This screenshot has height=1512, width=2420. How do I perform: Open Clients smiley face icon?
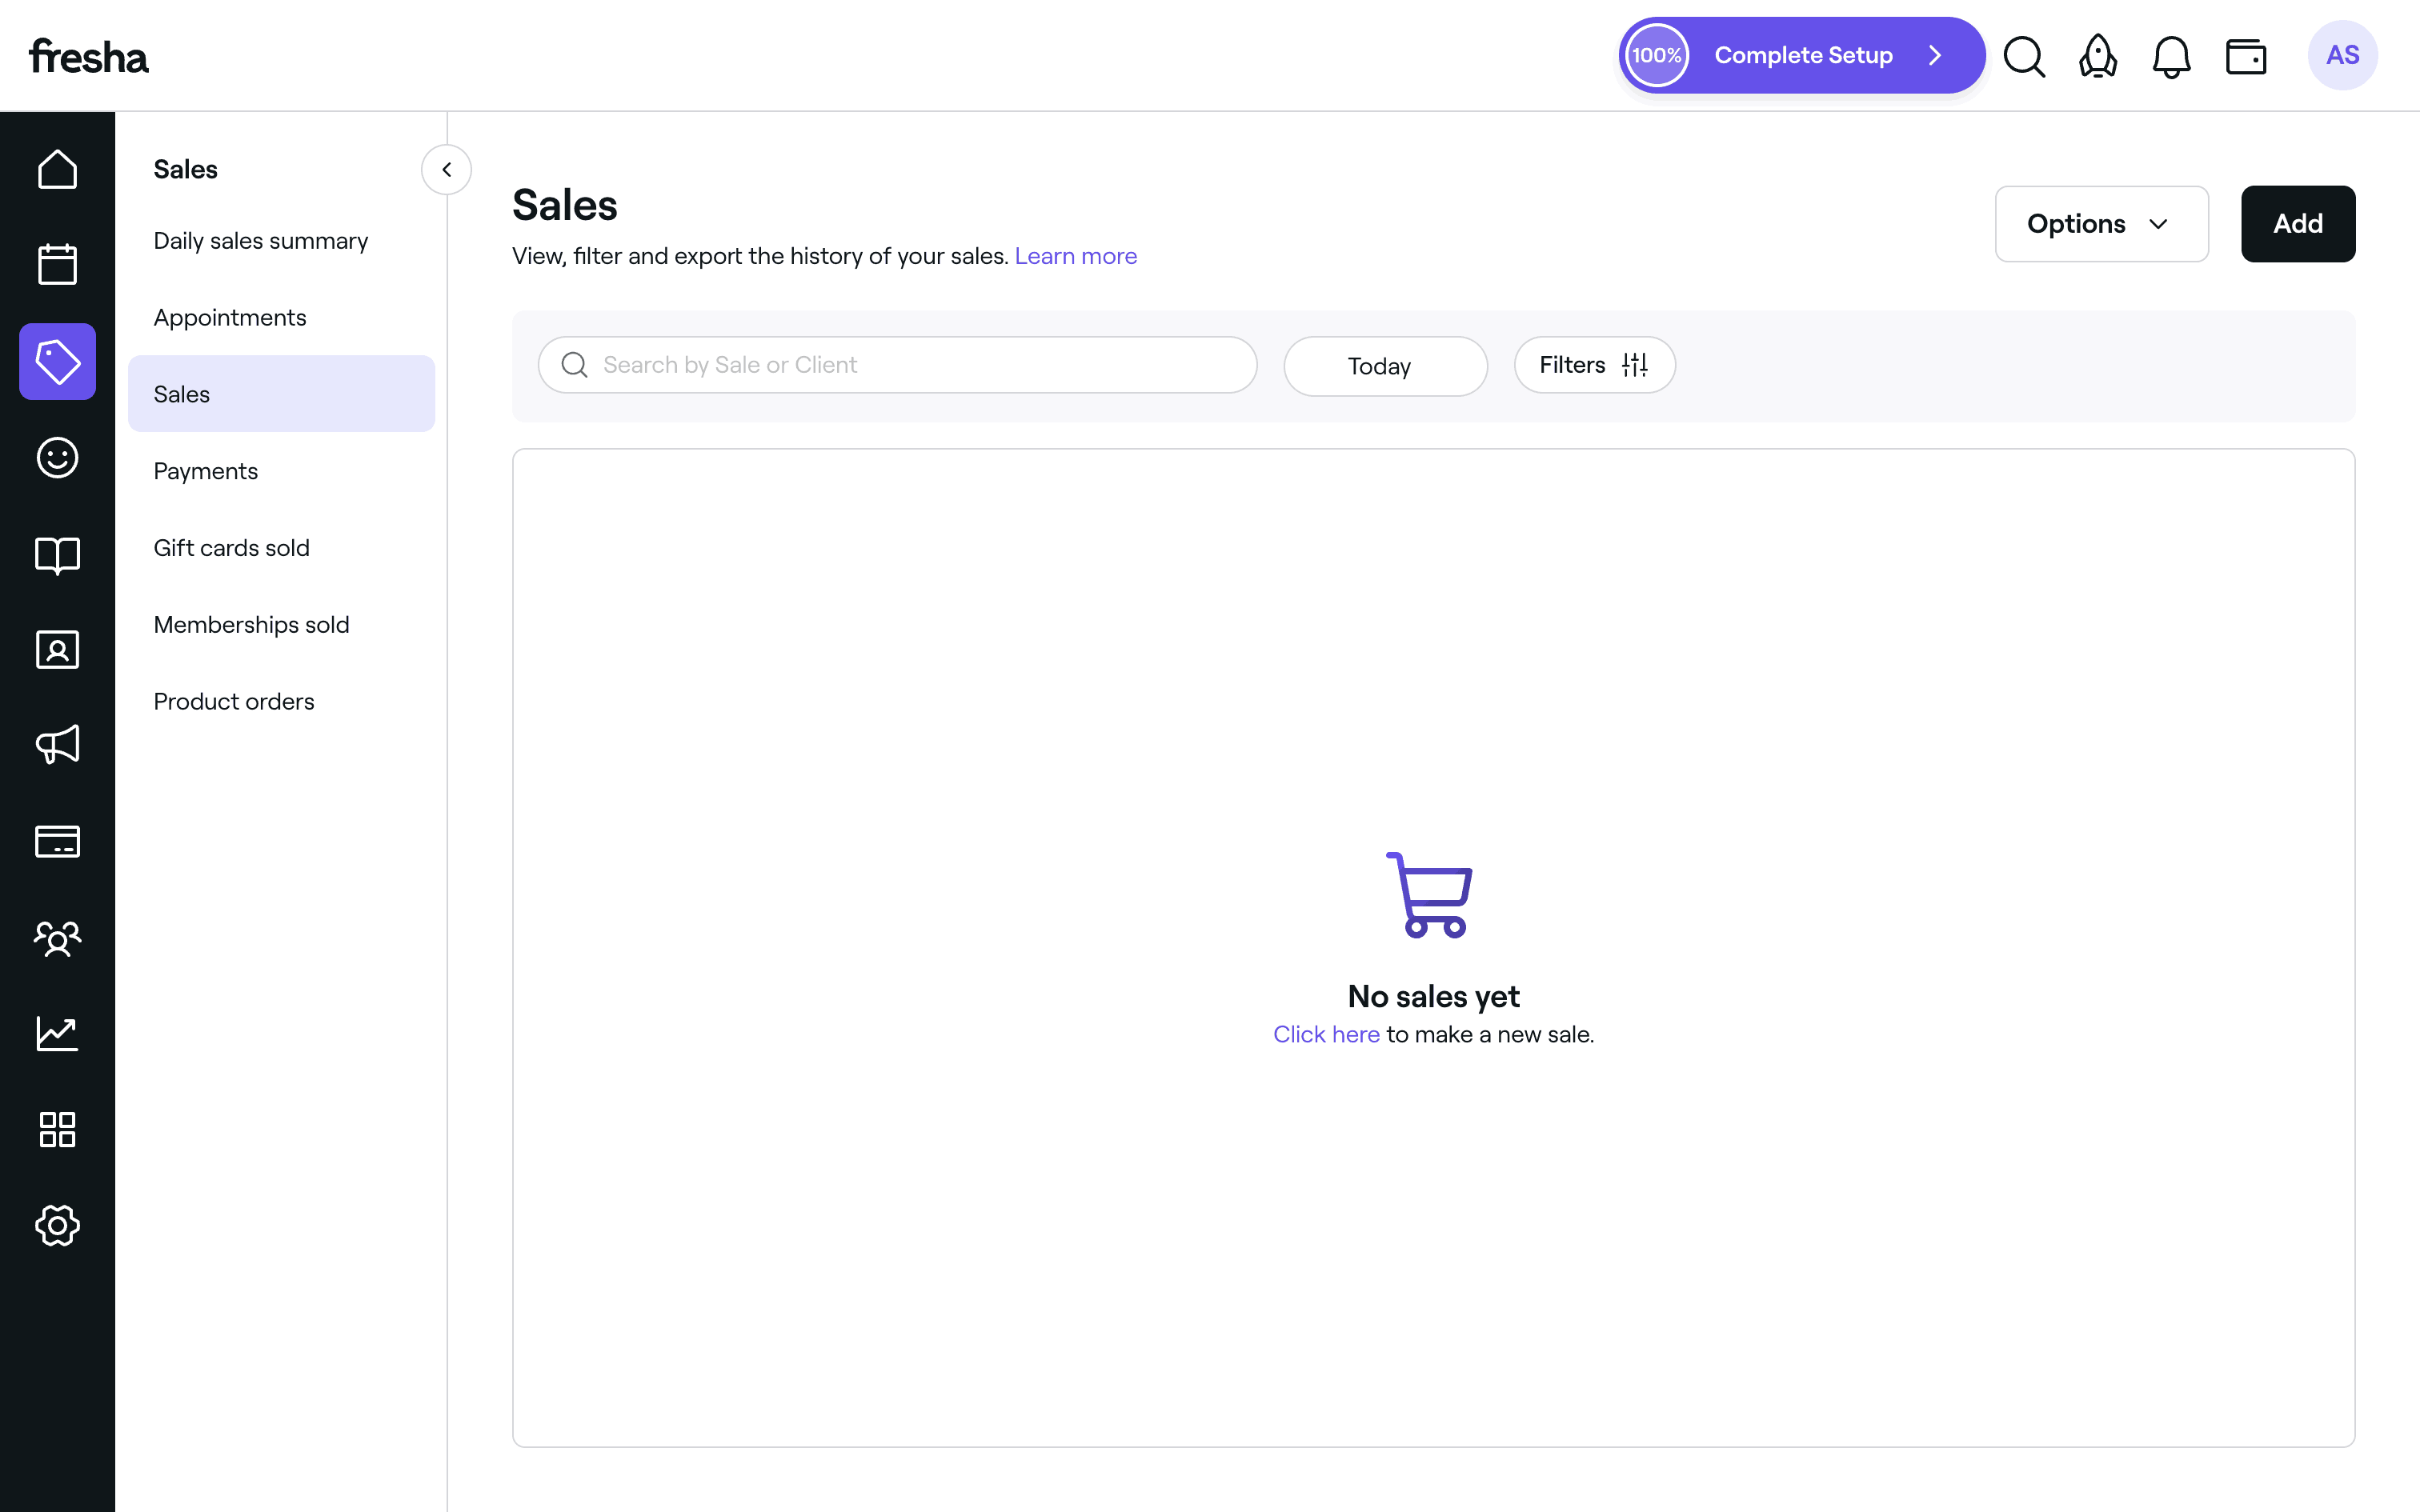[57, 458]
